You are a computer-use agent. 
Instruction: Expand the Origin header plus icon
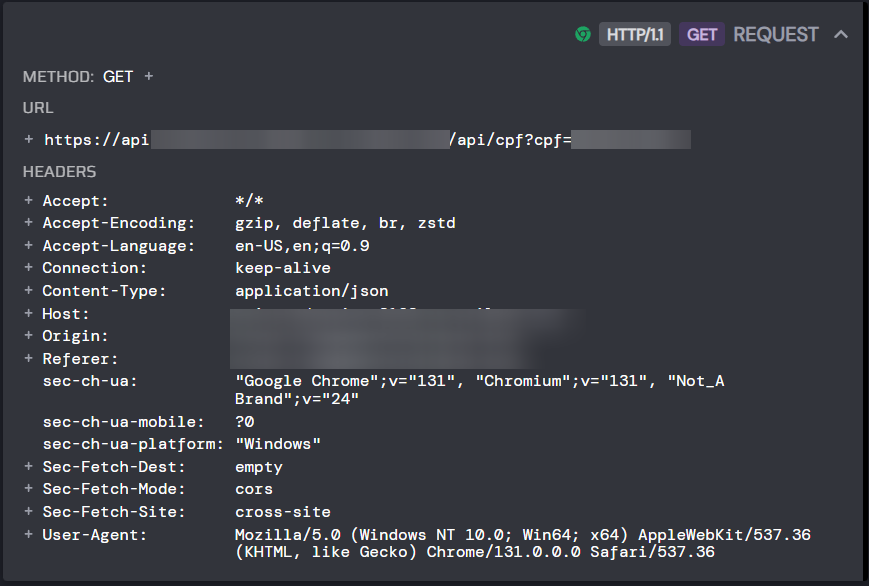click(29, 335)
